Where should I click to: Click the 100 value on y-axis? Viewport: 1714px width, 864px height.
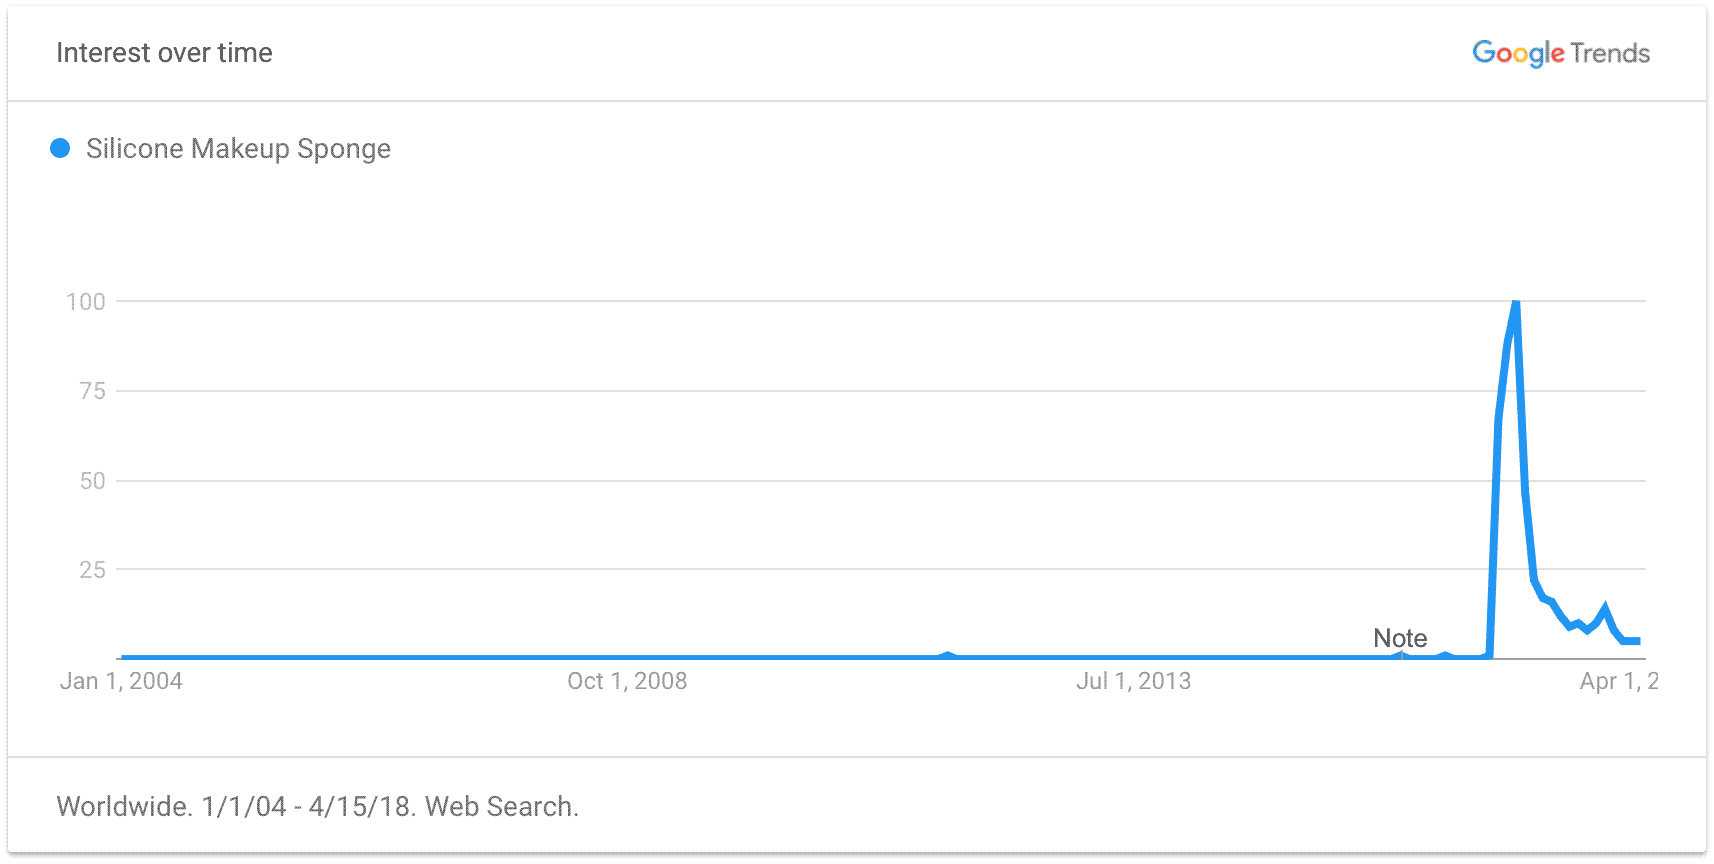[86, 302]
